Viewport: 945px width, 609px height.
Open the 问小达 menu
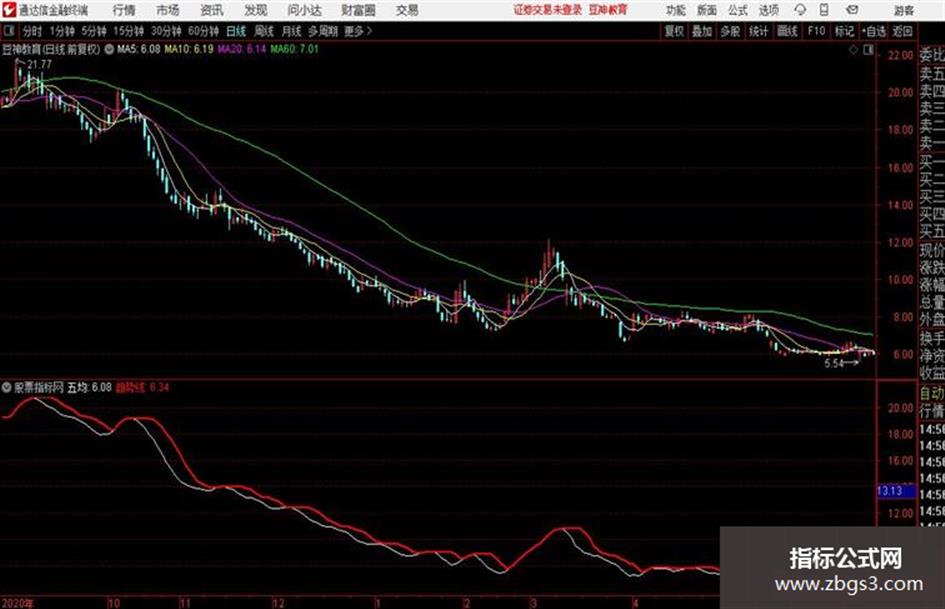coord(304,10)
